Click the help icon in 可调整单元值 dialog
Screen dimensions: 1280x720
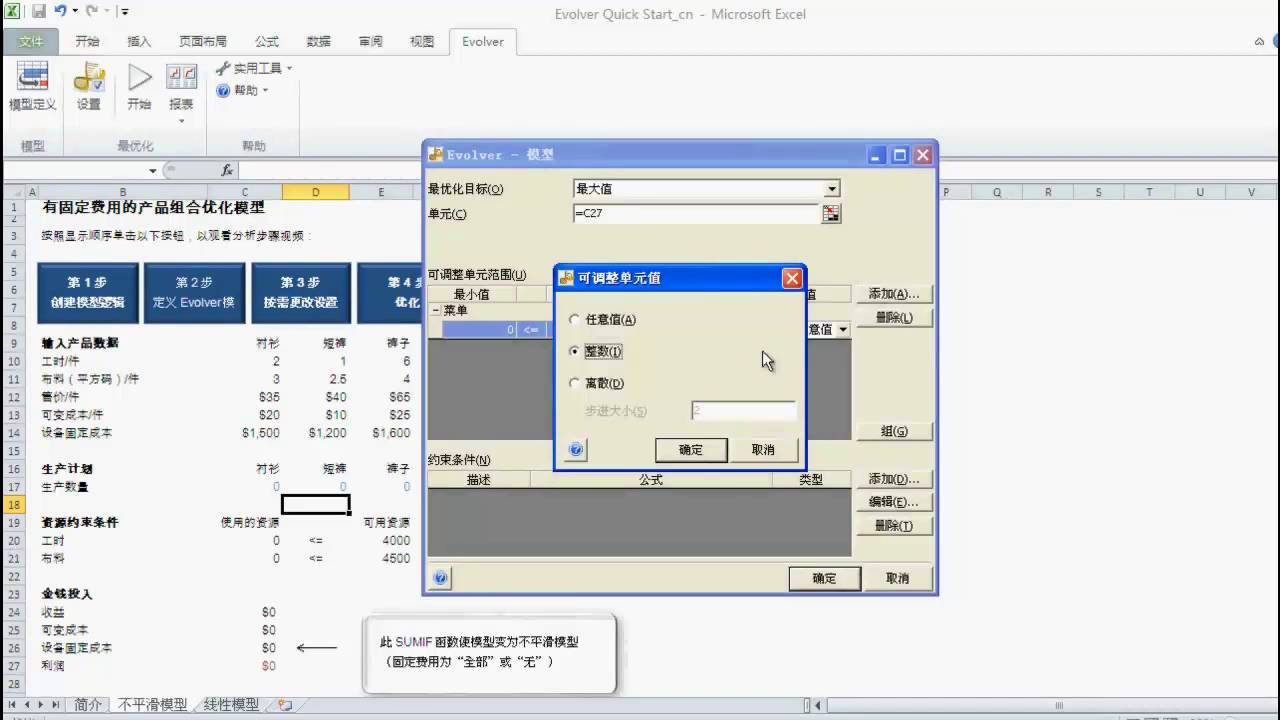(x=576, y=450)
